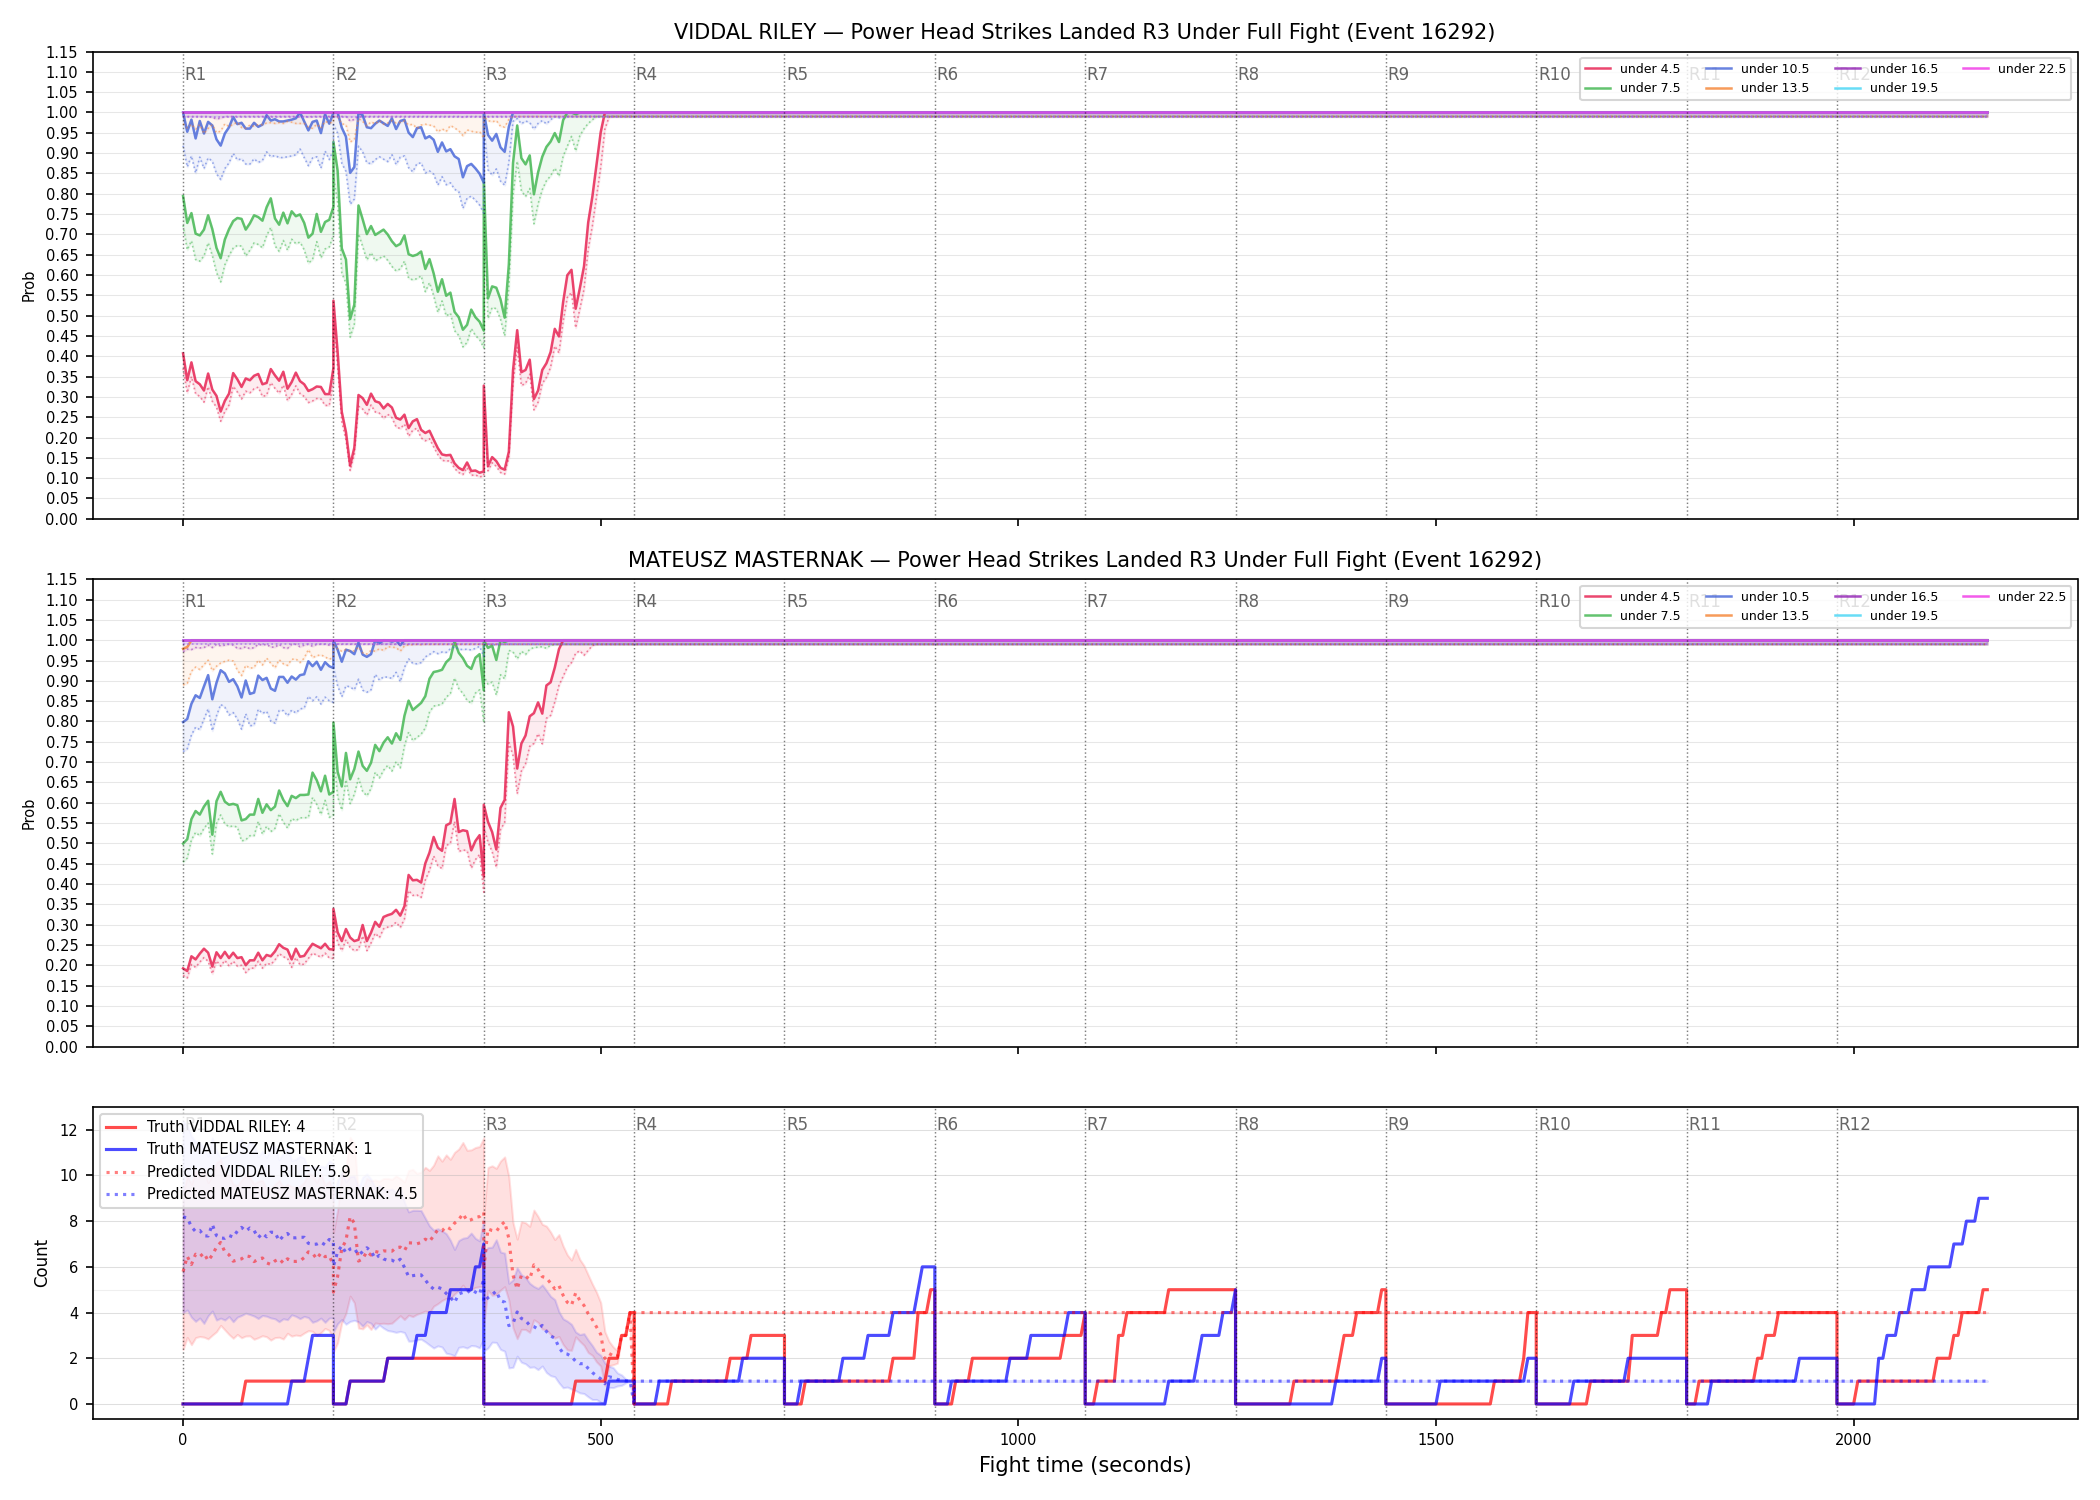Click 'under 19.5' legend entry in Masternak chart
Image resolution: width=2100 pixels, height=1500 pixels.
(x=1886, y=616)
